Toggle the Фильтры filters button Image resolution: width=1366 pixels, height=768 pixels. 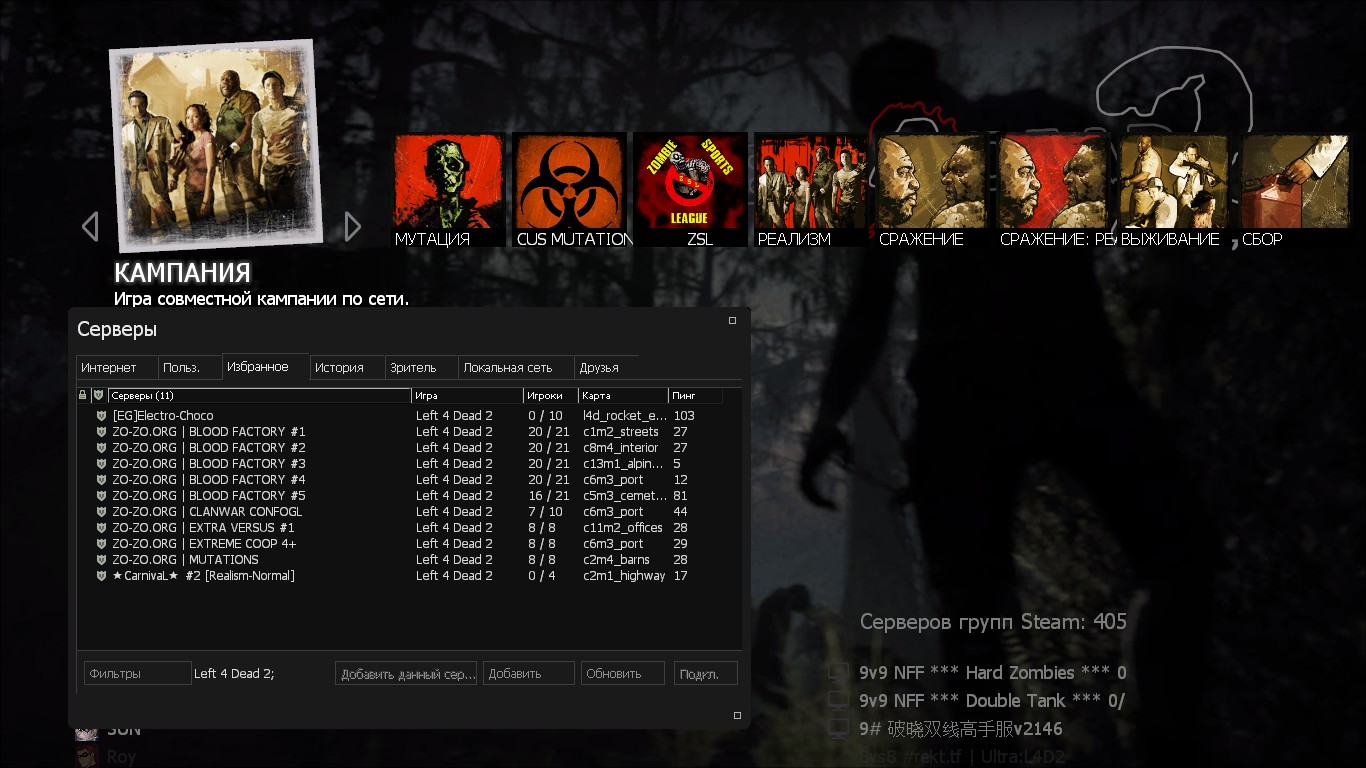coord(137,674)
